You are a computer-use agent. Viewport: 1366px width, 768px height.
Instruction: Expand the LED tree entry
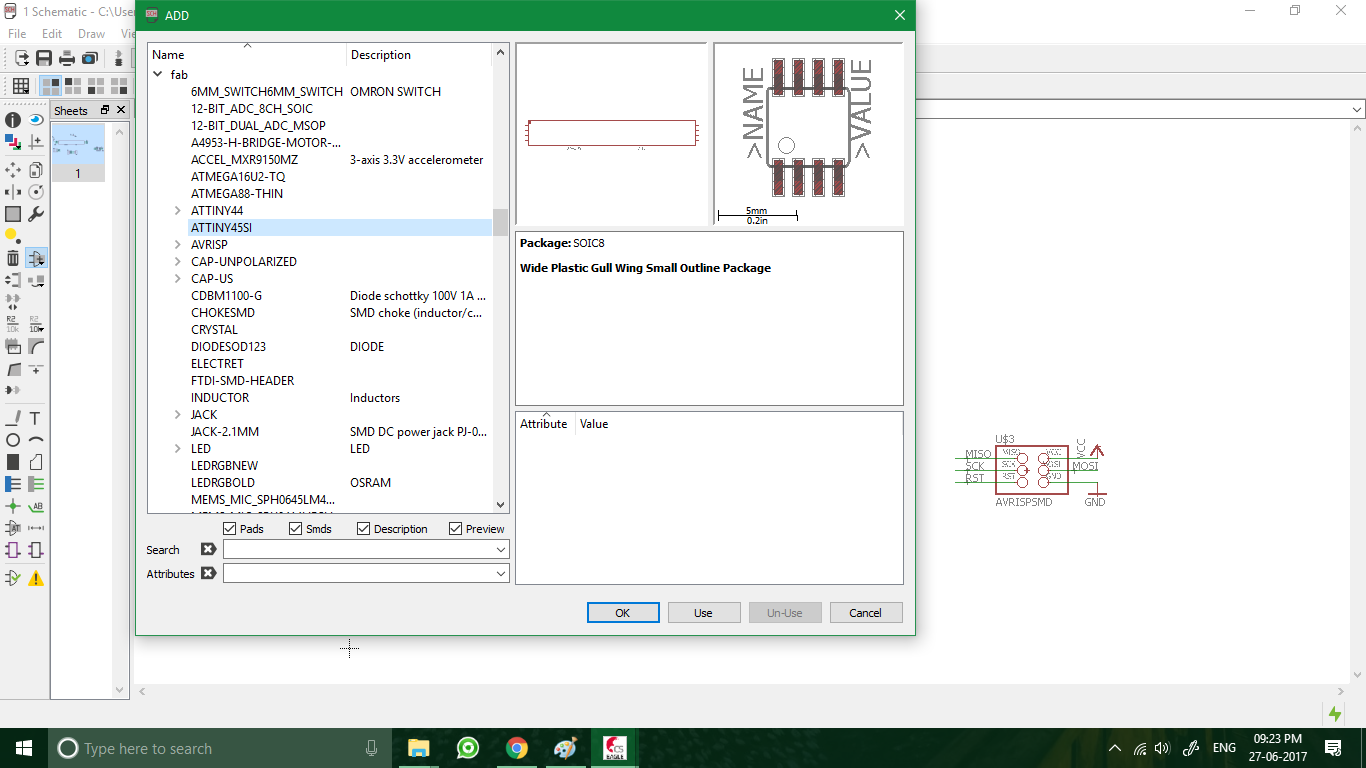[178, 448]
